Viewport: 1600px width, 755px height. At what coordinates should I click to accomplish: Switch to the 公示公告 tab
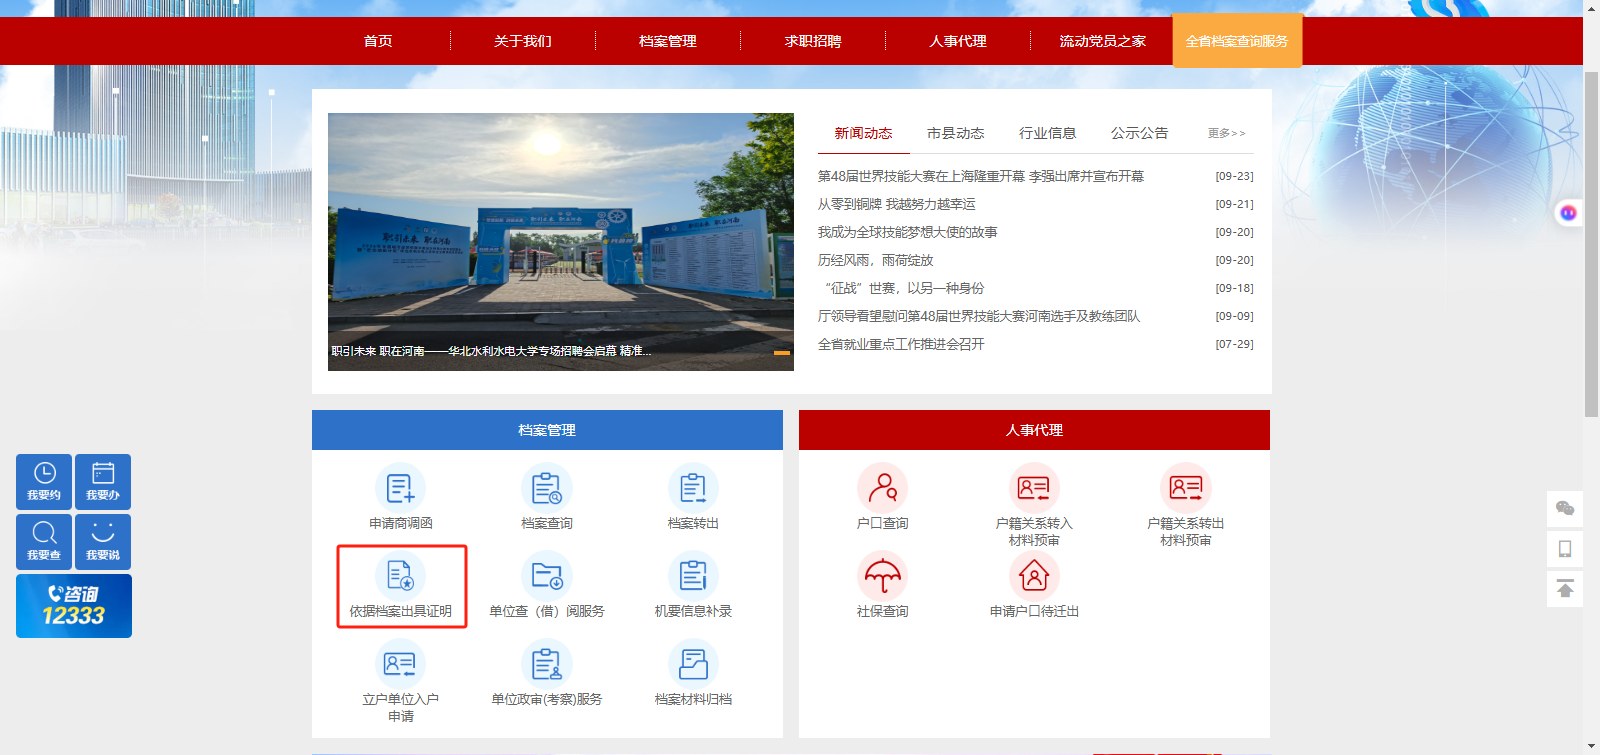1139,133
